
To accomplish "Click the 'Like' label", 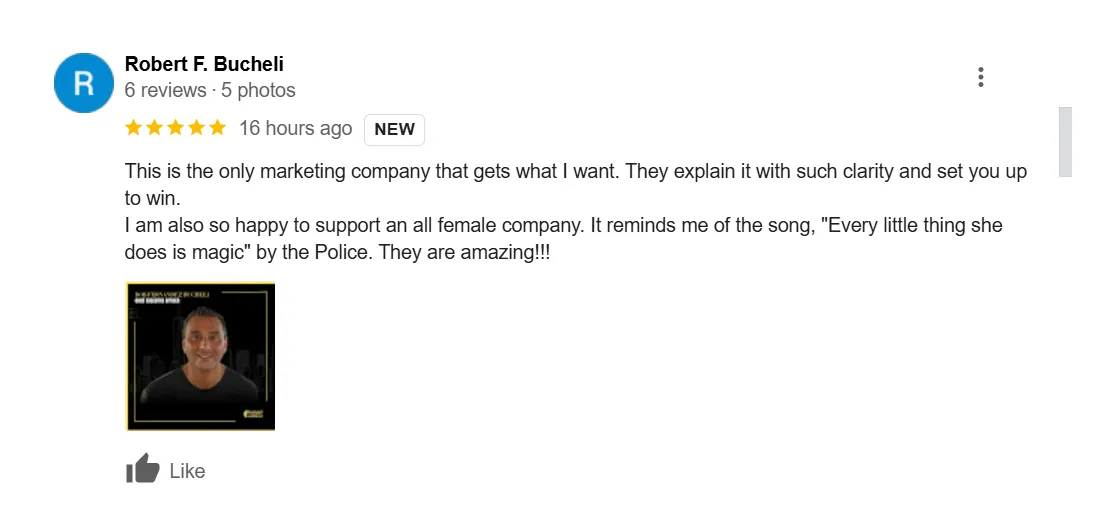I will click(x=187, y=471).
